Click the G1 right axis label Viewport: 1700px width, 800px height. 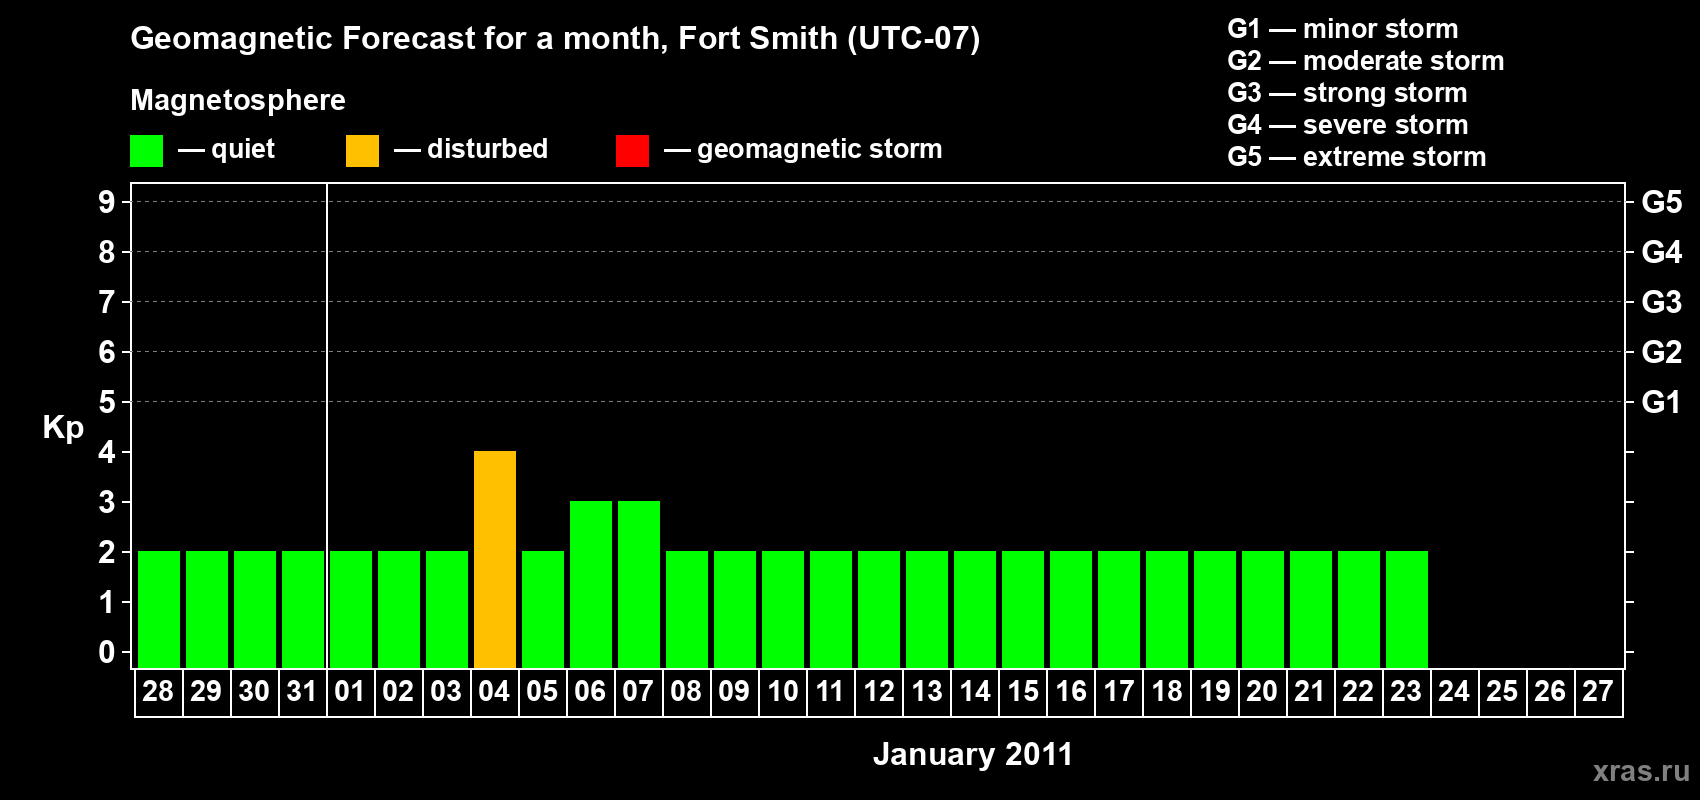point(1662,402)
